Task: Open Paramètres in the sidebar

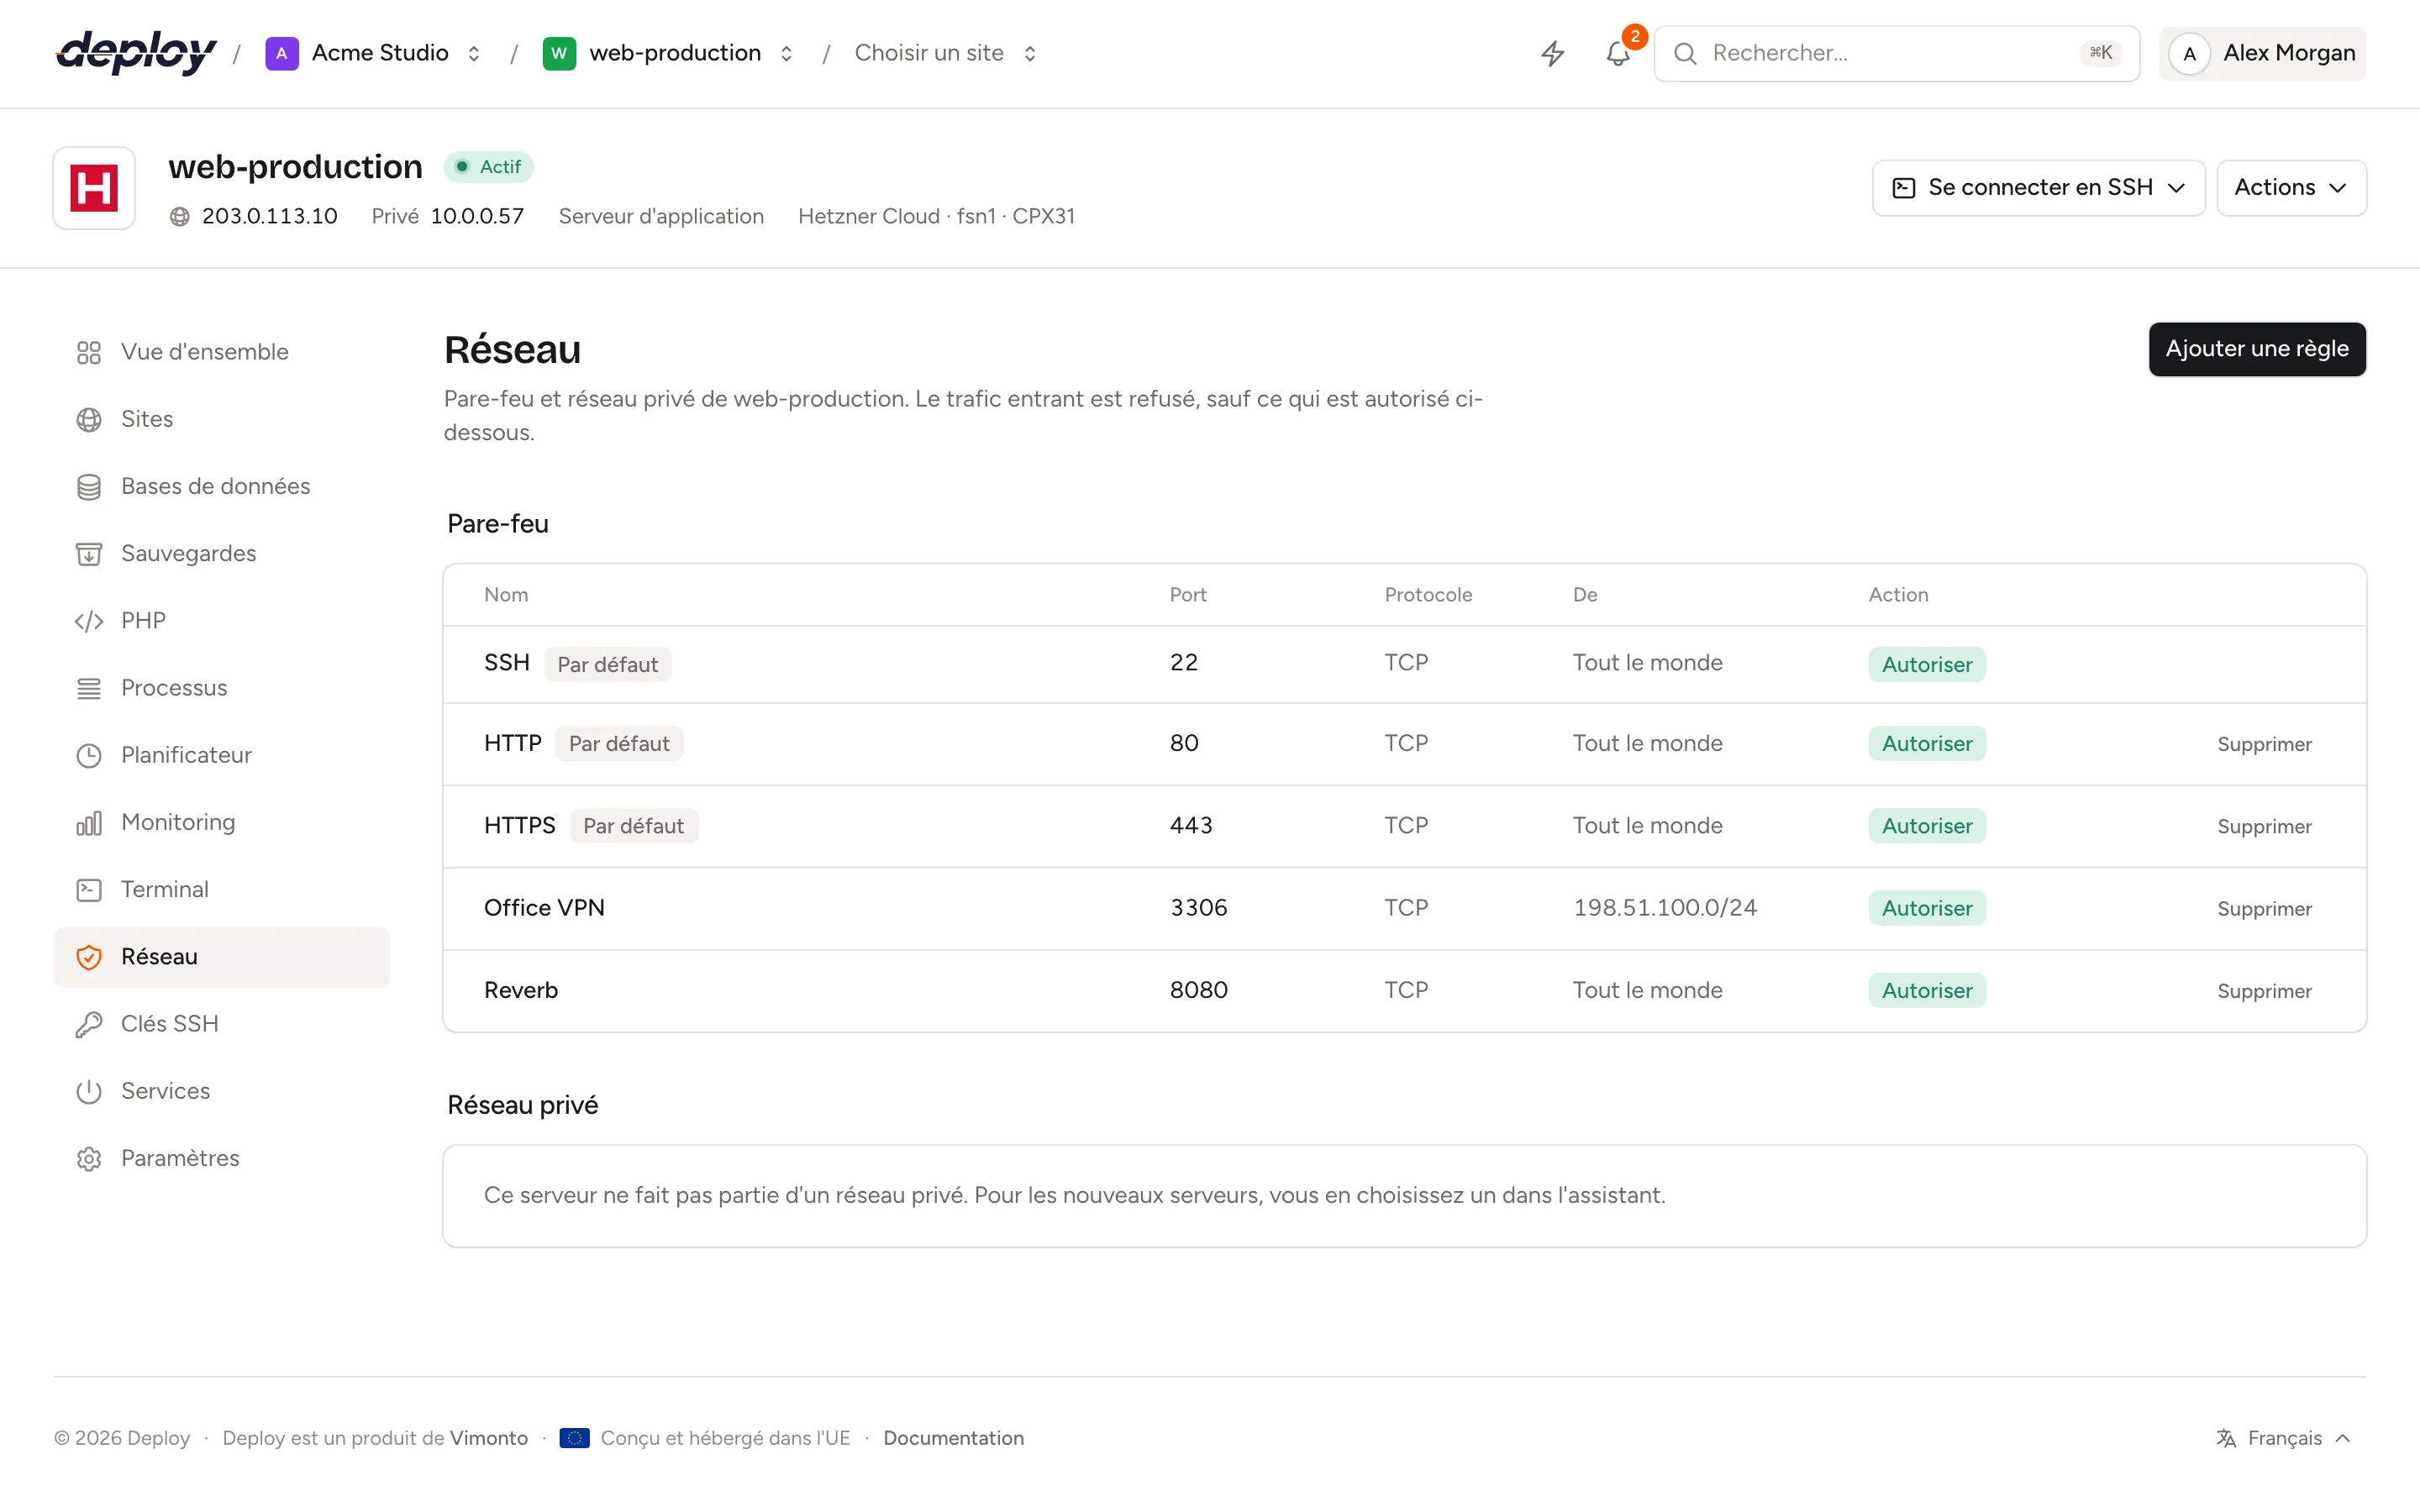Action: [x=221, y=1158]
